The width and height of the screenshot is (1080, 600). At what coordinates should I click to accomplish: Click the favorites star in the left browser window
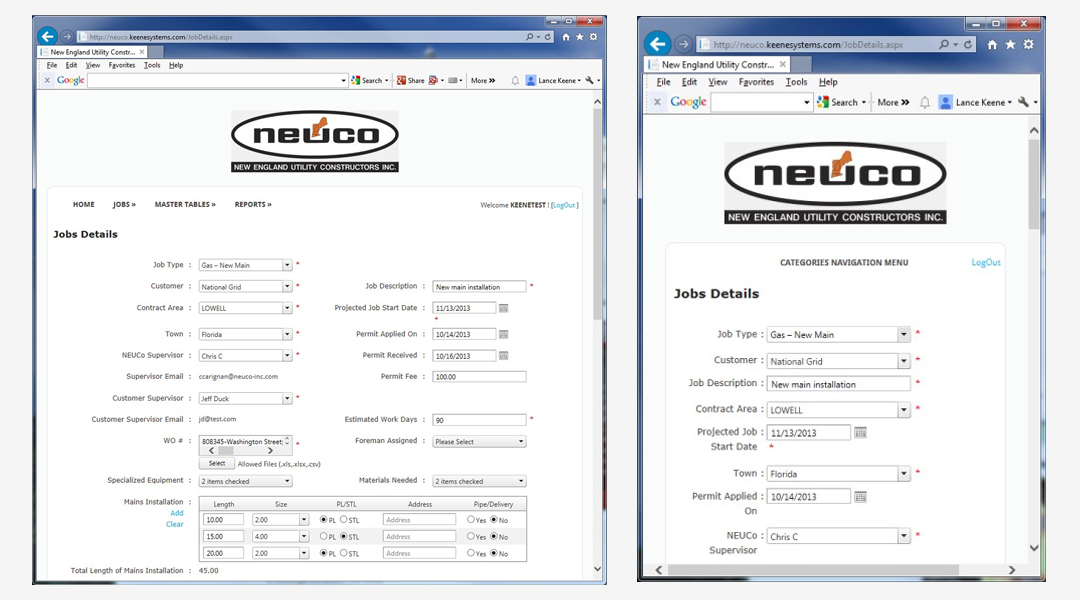(x=580, y=36)
